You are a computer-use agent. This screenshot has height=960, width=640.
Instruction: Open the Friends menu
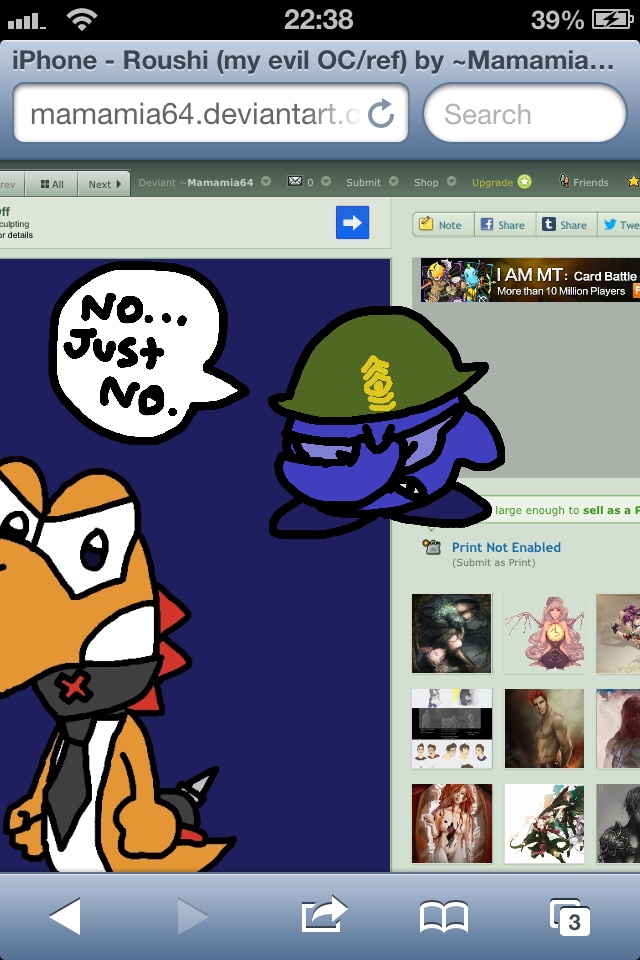[x=584, y=182]
